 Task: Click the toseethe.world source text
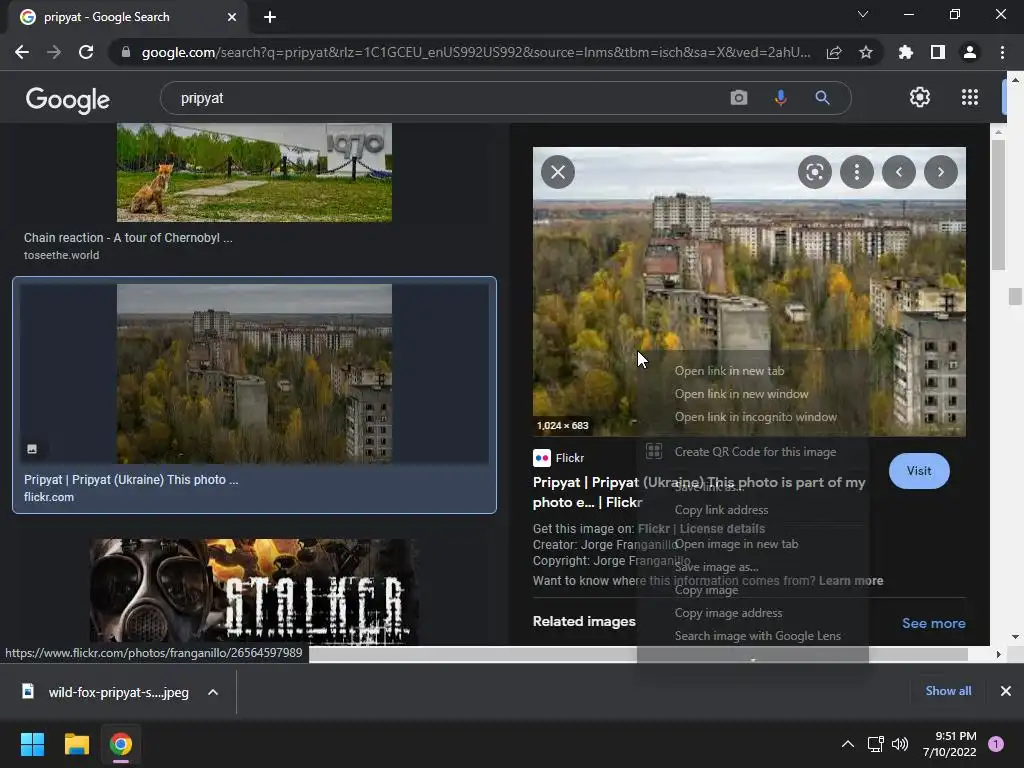[61, 255]
